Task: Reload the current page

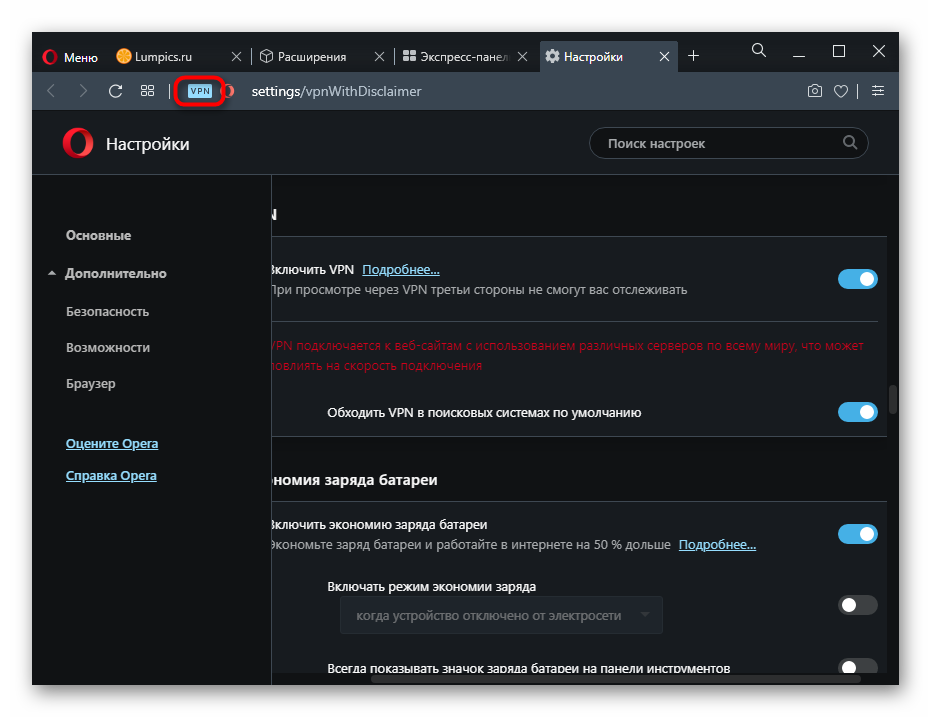Action: tap(115, 91)
